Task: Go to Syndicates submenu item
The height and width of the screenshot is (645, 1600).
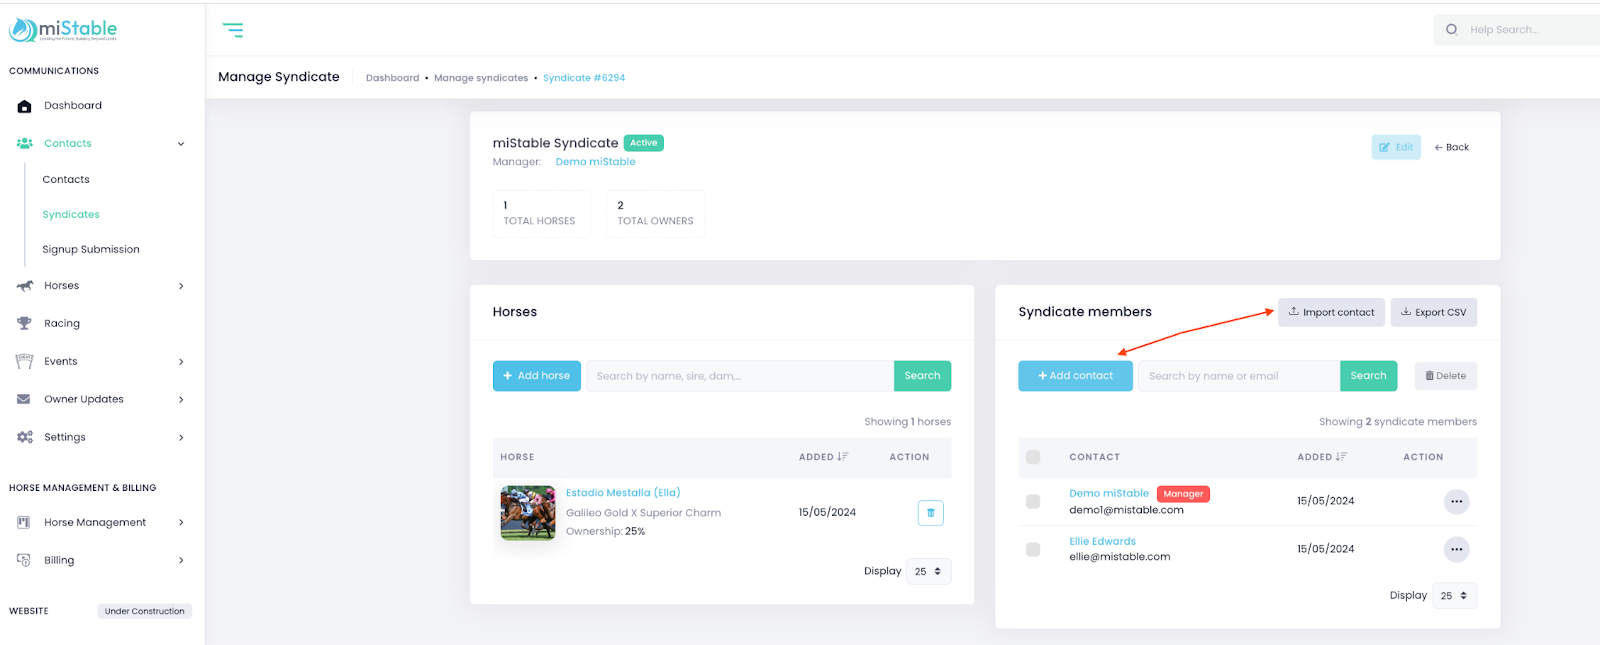Action: tap(71, 215)
